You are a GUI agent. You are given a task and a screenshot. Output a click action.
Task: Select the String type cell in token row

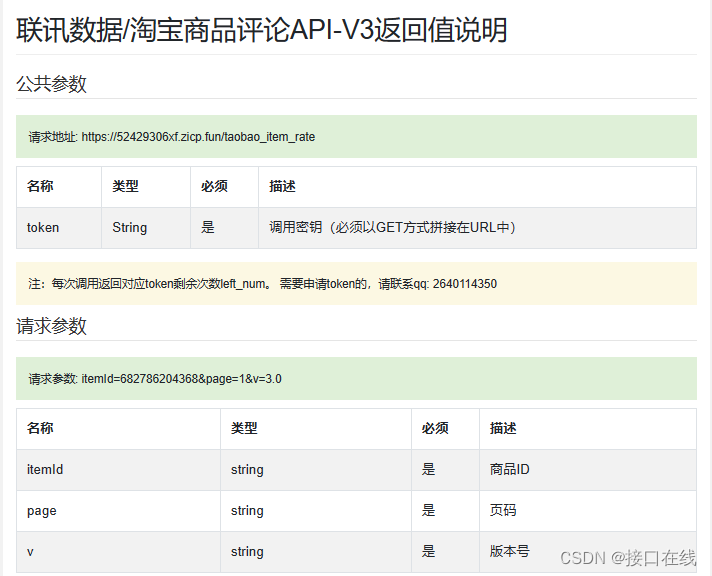[x=146, y=228]
